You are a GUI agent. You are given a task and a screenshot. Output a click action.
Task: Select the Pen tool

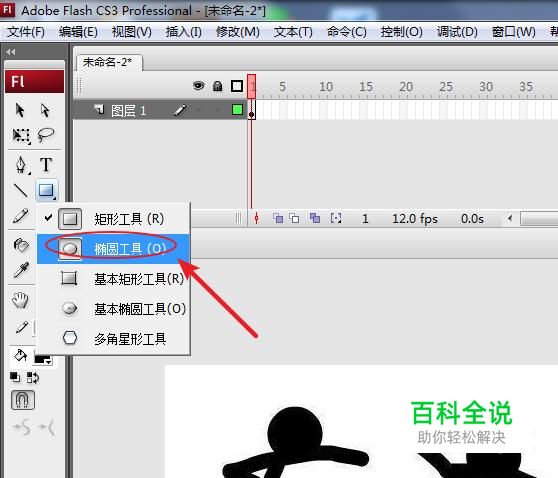point(21,165)
